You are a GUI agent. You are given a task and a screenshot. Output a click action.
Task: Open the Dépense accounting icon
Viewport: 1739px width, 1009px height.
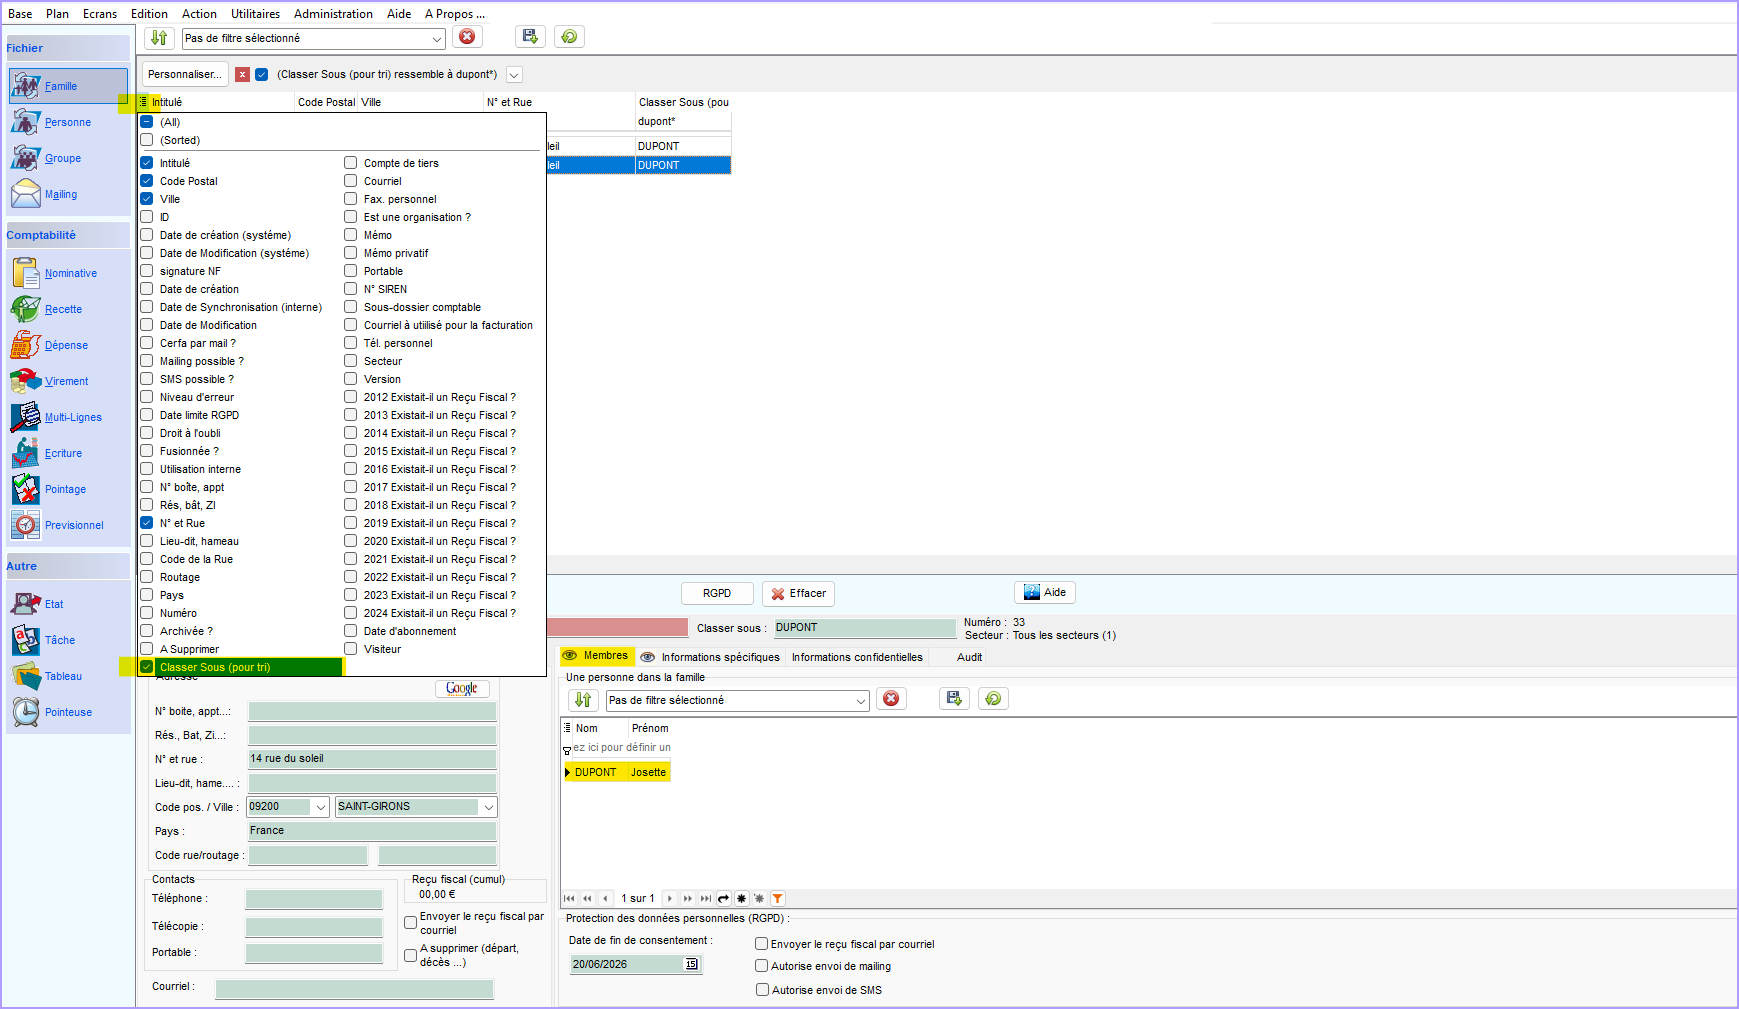(26, 345)
